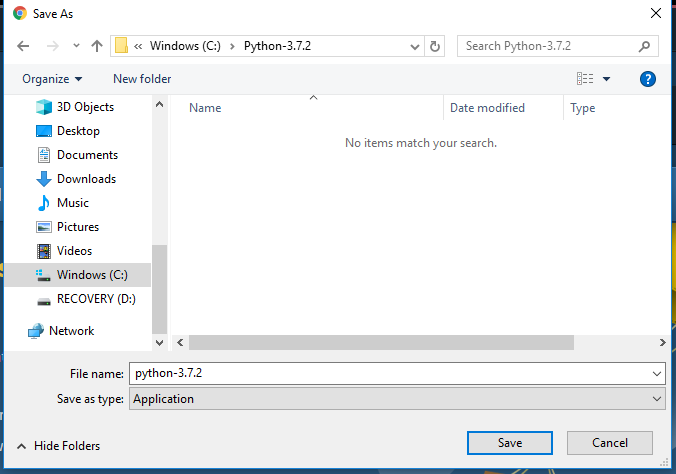
Task: Open the view options dropdown arrow
Action: pyautogui.click(x=606, y=78)
